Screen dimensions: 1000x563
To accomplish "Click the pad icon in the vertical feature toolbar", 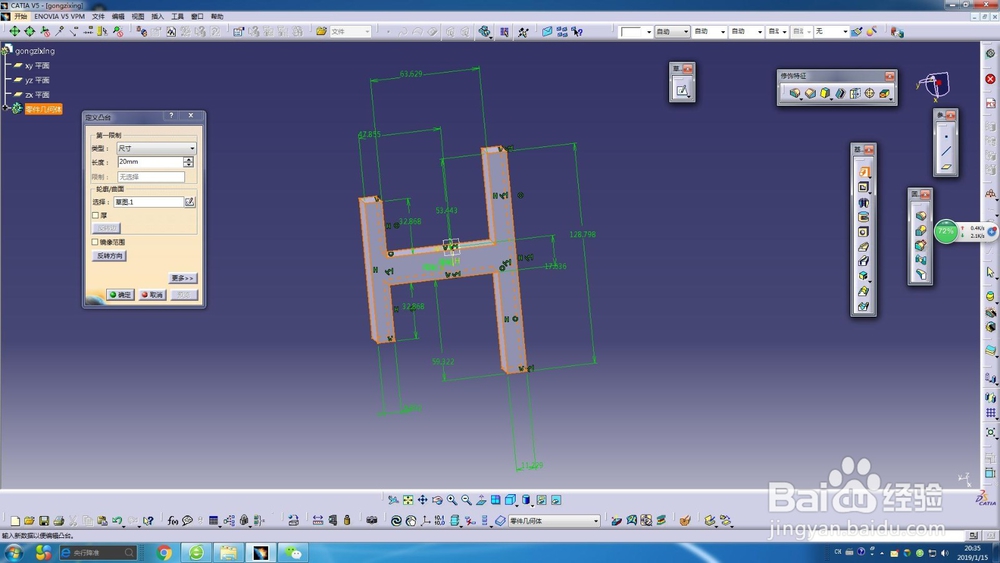I will coord(863,172).
